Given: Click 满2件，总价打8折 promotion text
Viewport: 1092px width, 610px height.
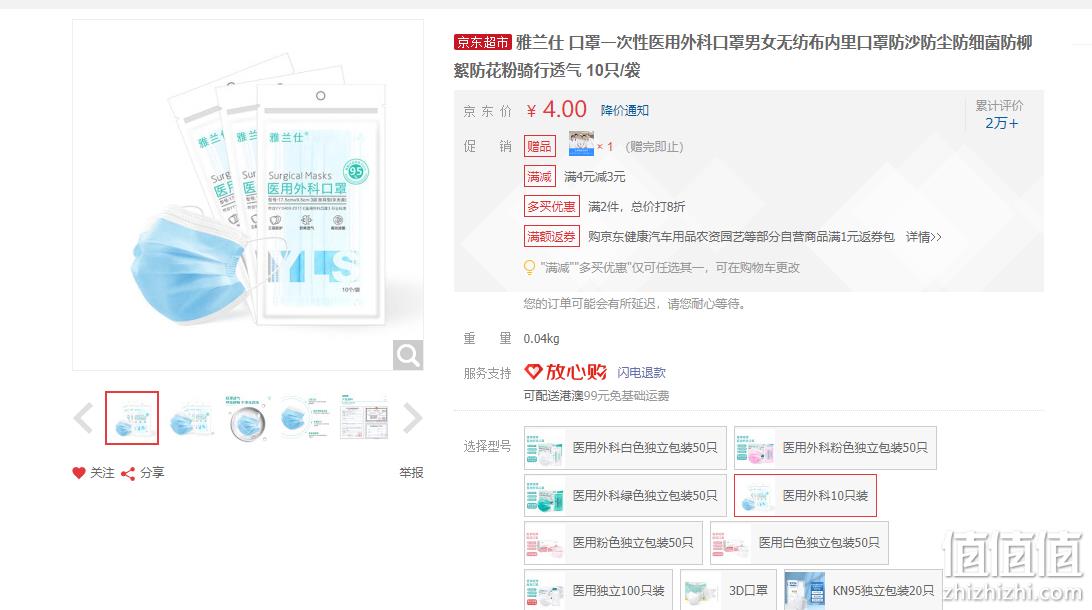Looking at the screenshot, I should point(637,207).
